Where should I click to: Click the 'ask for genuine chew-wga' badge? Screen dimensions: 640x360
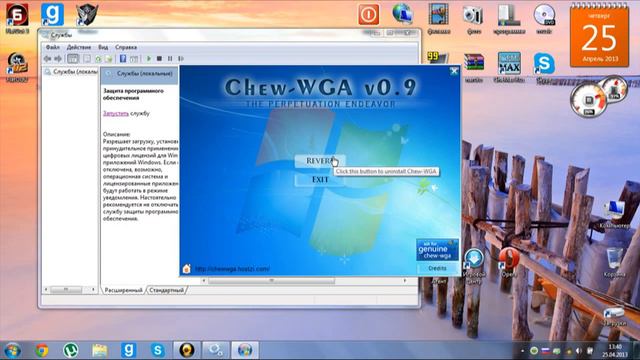pos(437,250)
